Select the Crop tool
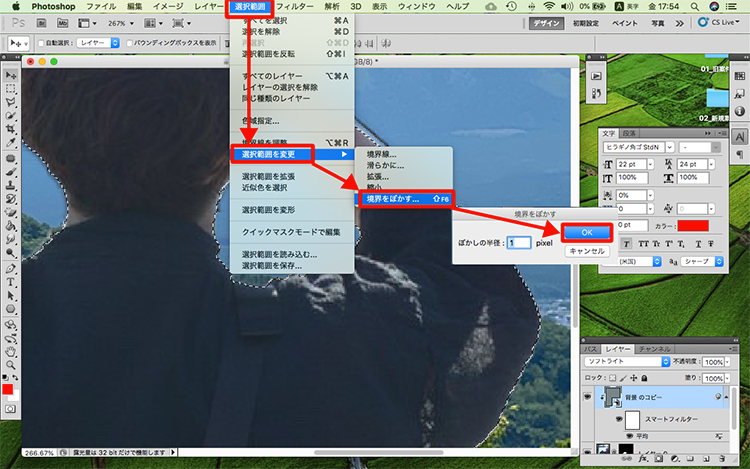750x469 pixels. tap(11, 129)
